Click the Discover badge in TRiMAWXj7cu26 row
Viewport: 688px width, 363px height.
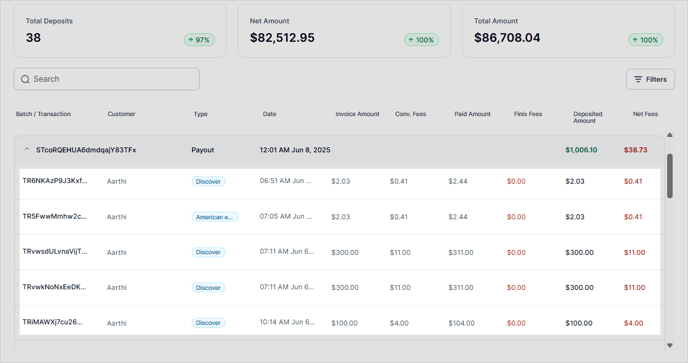tap(208, 323)
